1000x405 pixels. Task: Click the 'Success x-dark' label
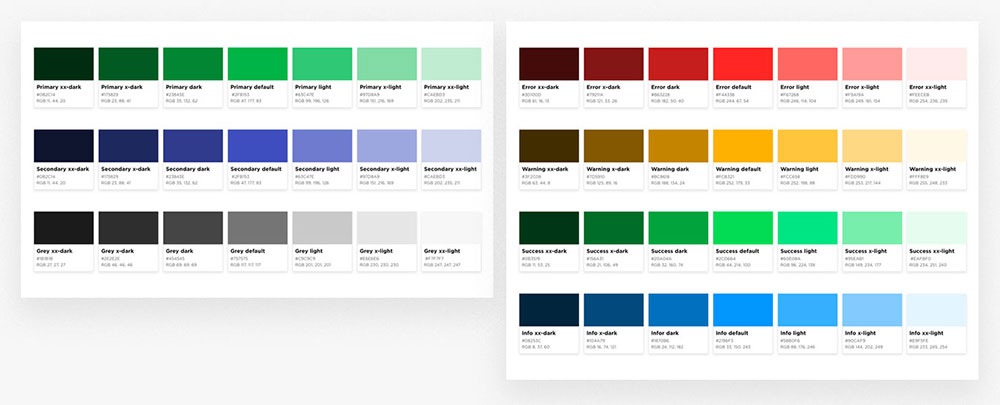608,251
